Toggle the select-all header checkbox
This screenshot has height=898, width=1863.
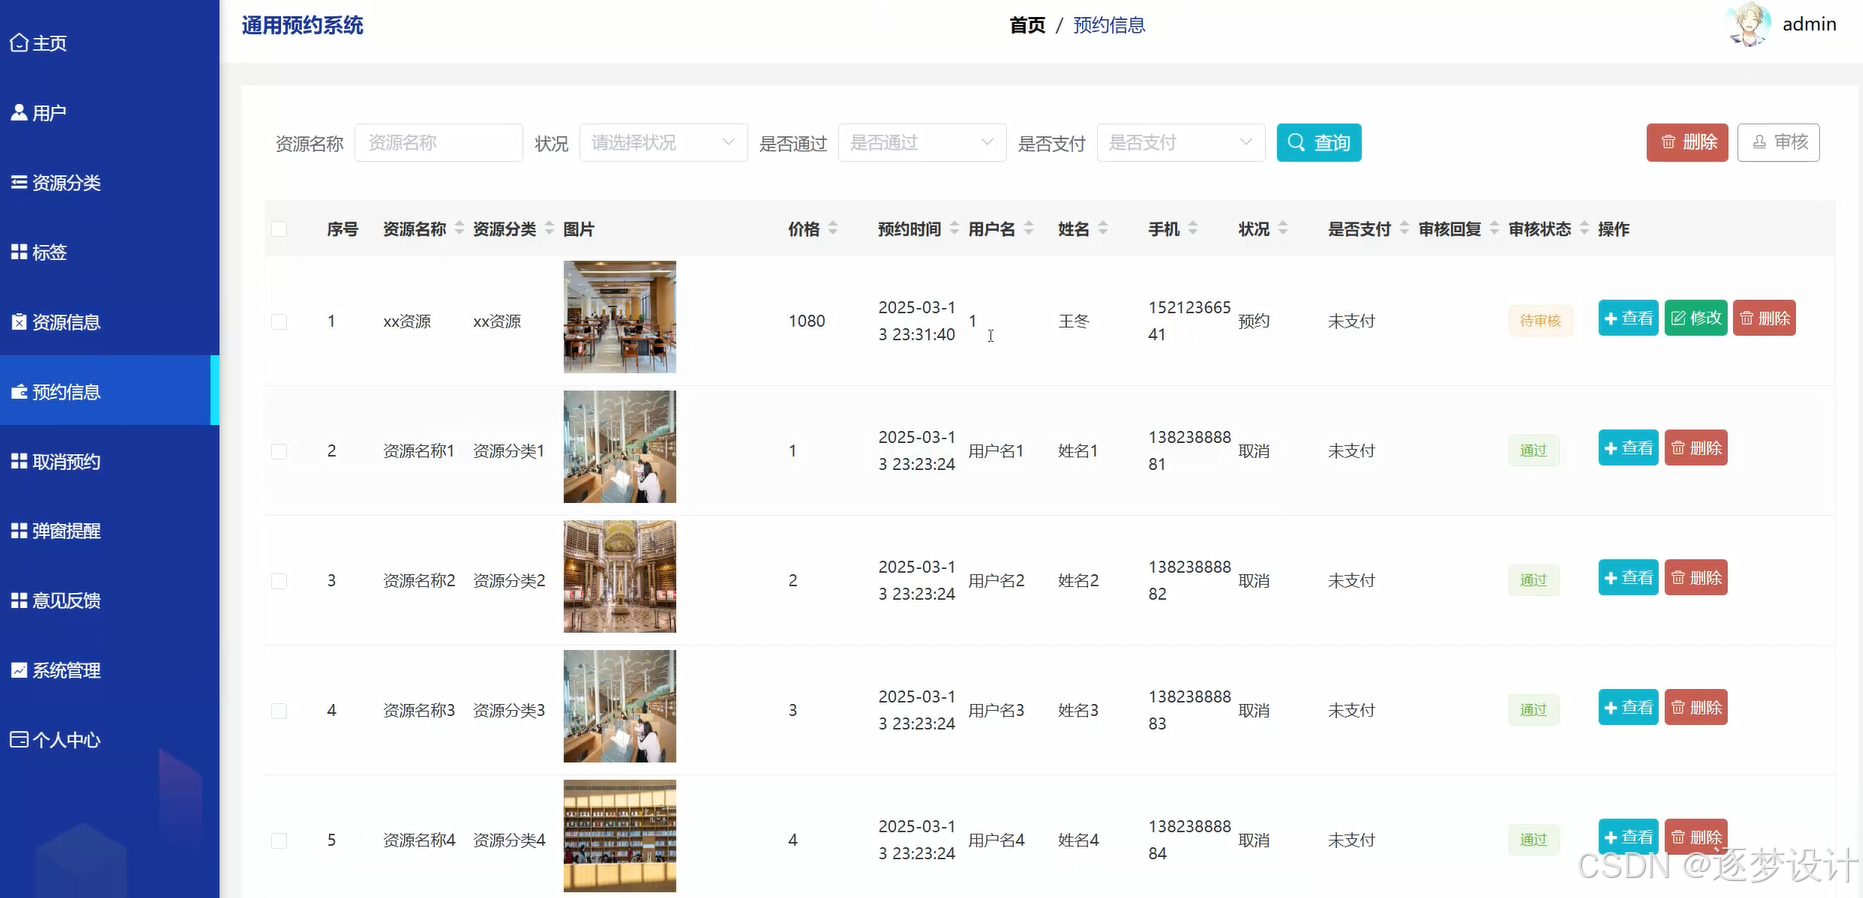[x=279, y=229]
